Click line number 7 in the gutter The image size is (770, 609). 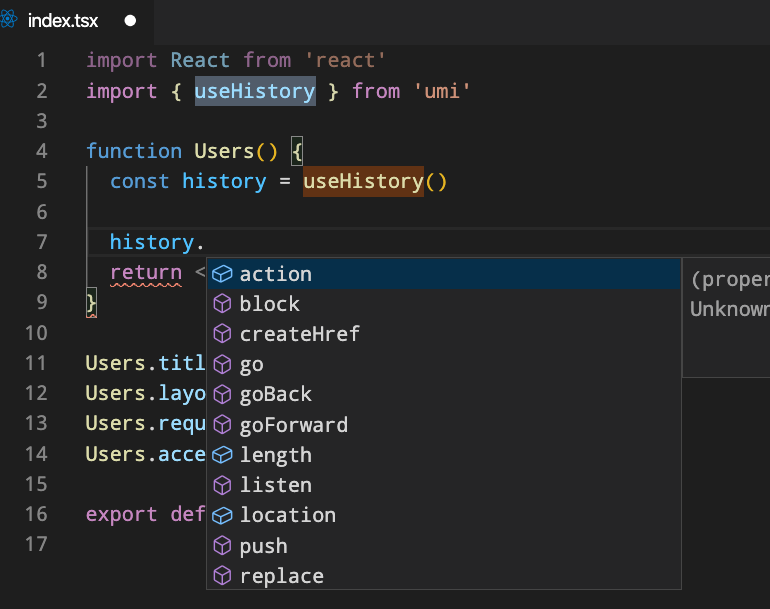pos(42,242)
